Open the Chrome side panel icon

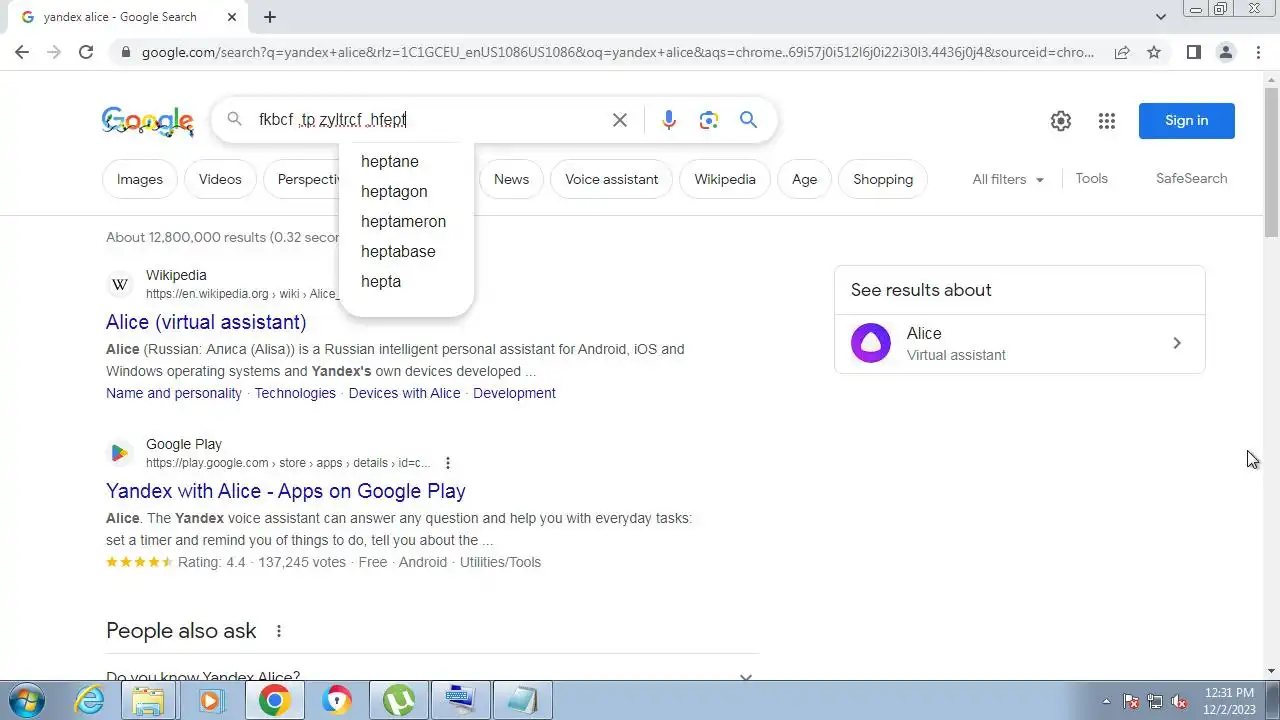(1193, 52)
